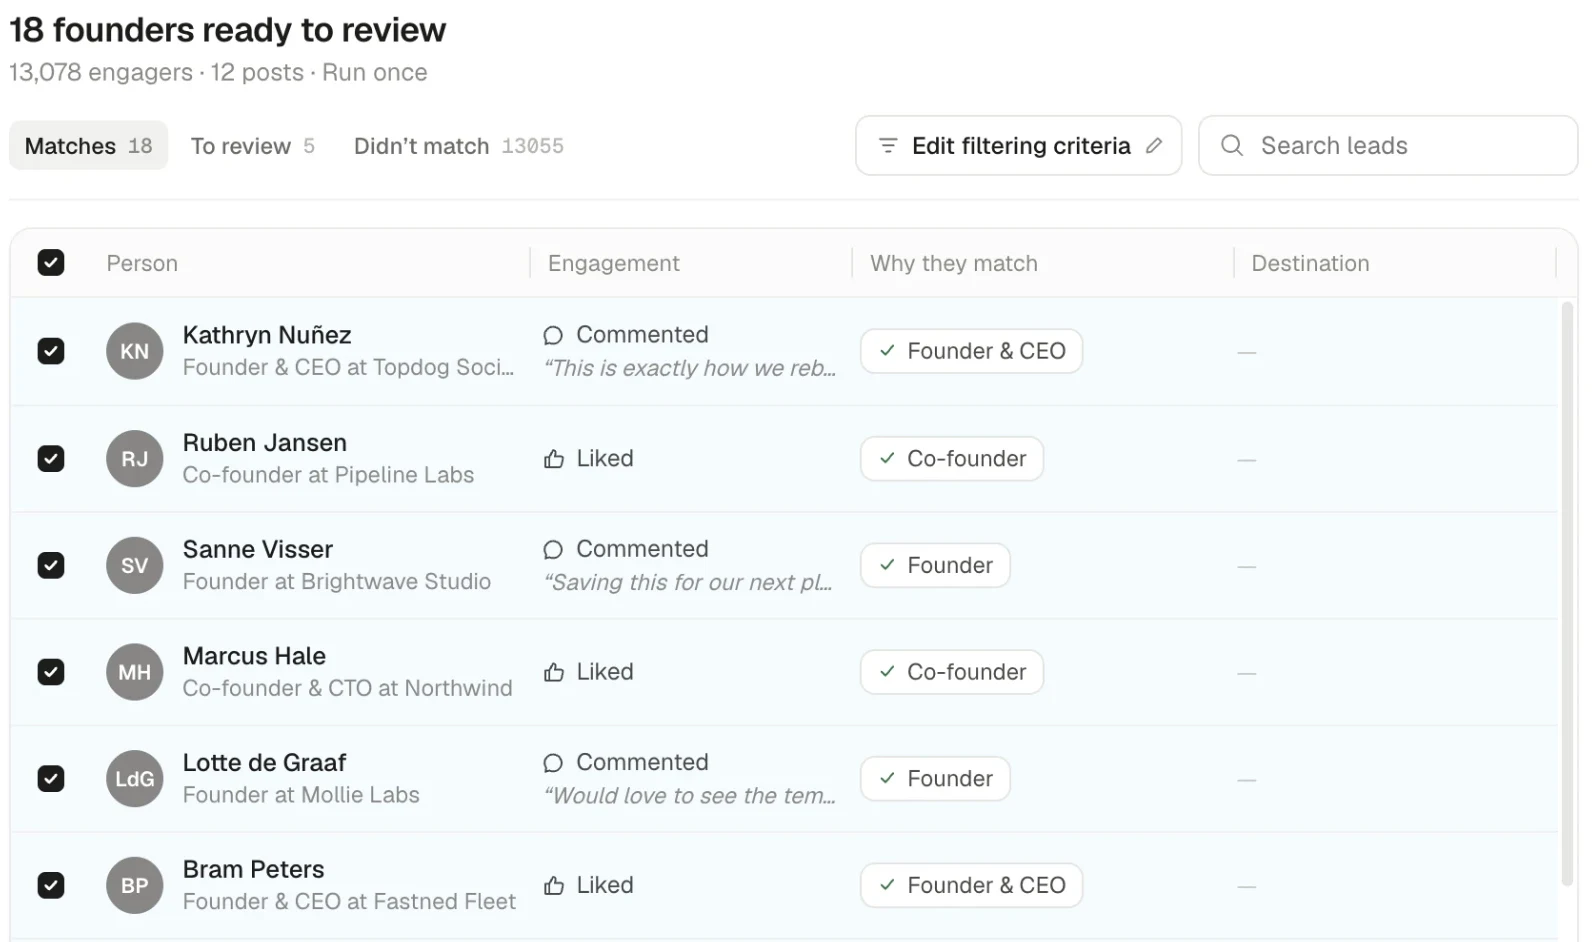Click the pencil icon on Edit filtering criteria
Image resolution: width=1592 pixels, height=942 pixels.
pos(1154,146)
